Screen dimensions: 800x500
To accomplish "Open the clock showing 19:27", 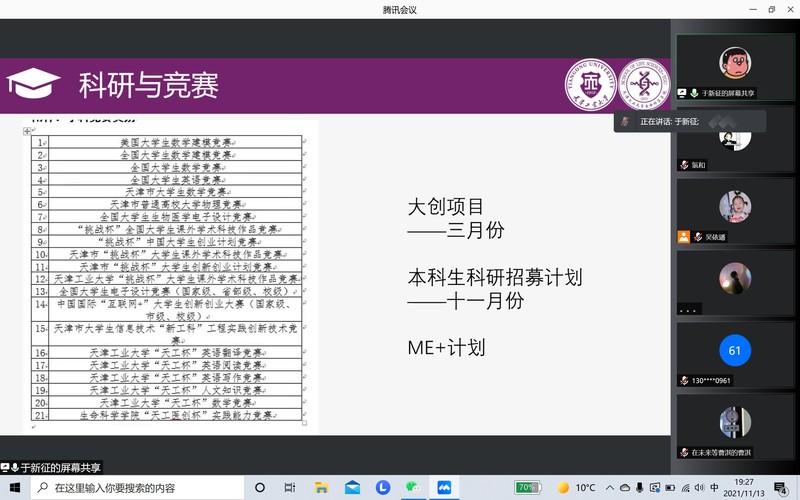I will pyautogui.click(x=744, y=488).
